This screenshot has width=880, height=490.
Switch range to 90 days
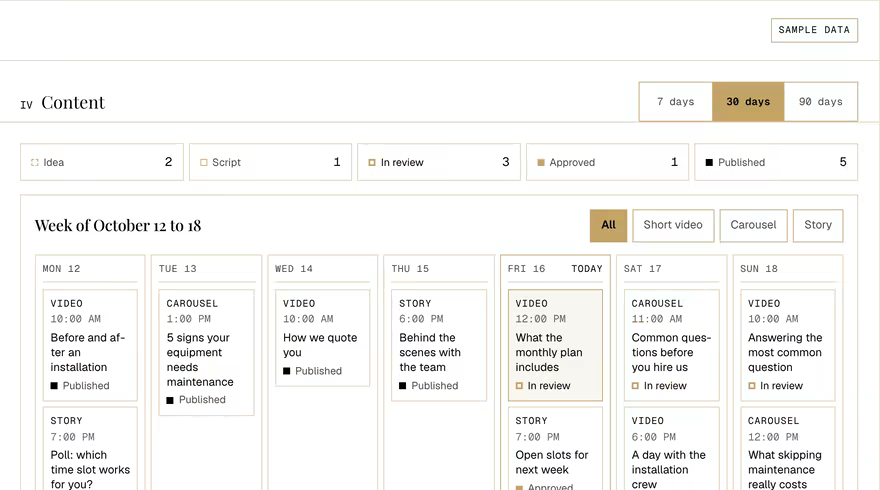click(821, 102)
